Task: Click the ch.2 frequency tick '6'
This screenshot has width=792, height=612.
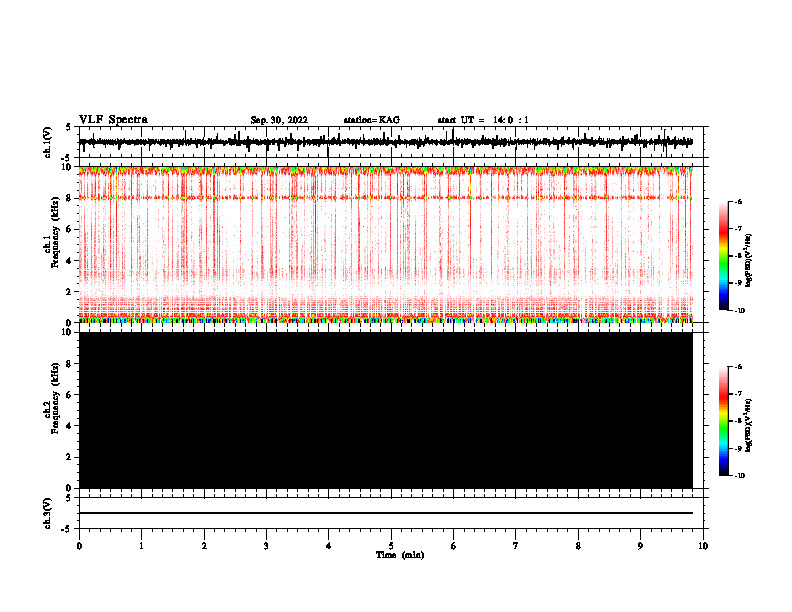Action: click(70, 395)
